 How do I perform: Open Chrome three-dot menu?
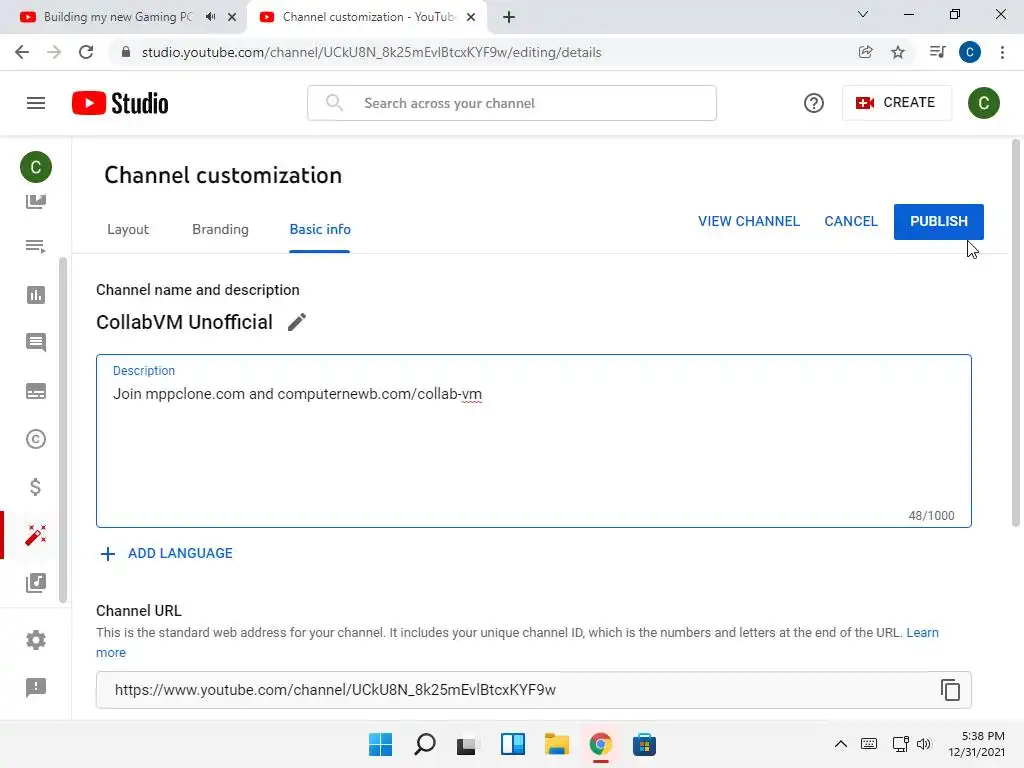click(x=1002, y=52)
